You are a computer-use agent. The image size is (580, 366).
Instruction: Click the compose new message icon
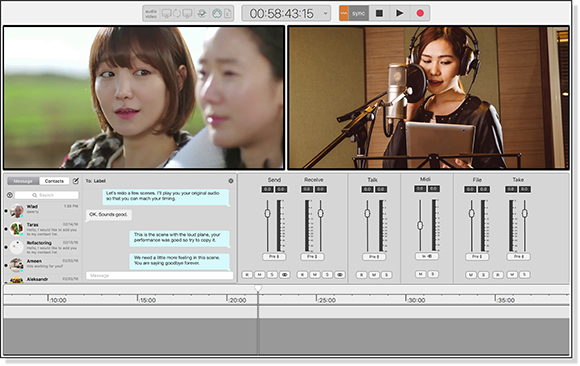coord(76,181)
